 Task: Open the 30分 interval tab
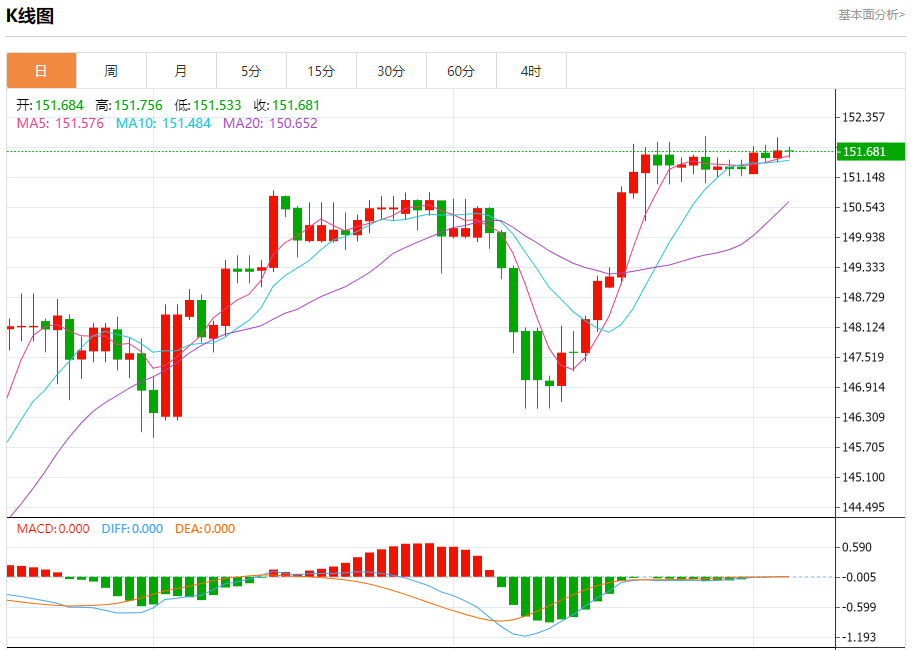(x=391, y=71)
